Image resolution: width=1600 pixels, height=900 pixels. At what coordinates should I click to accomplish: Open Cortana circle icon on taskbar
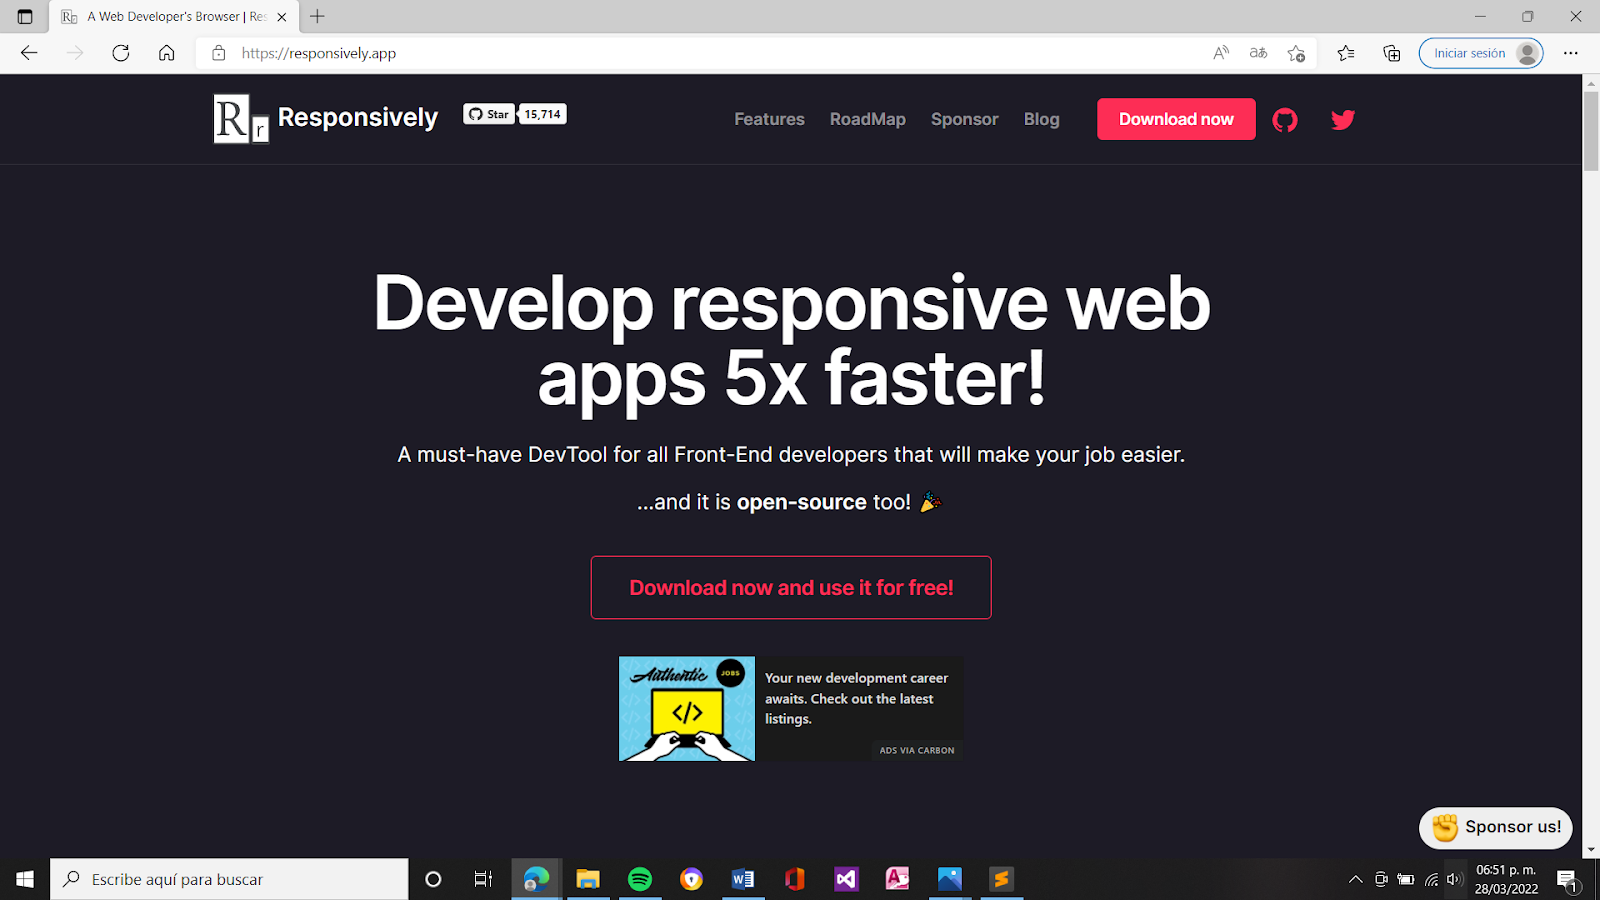(433, 879)
